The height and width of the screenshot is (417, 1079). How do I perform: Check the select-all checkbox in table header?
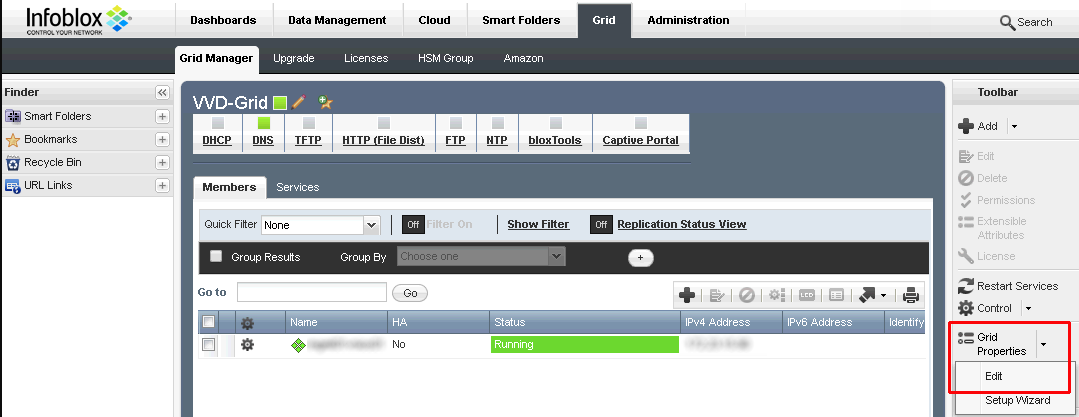click(x=208, y=322)
